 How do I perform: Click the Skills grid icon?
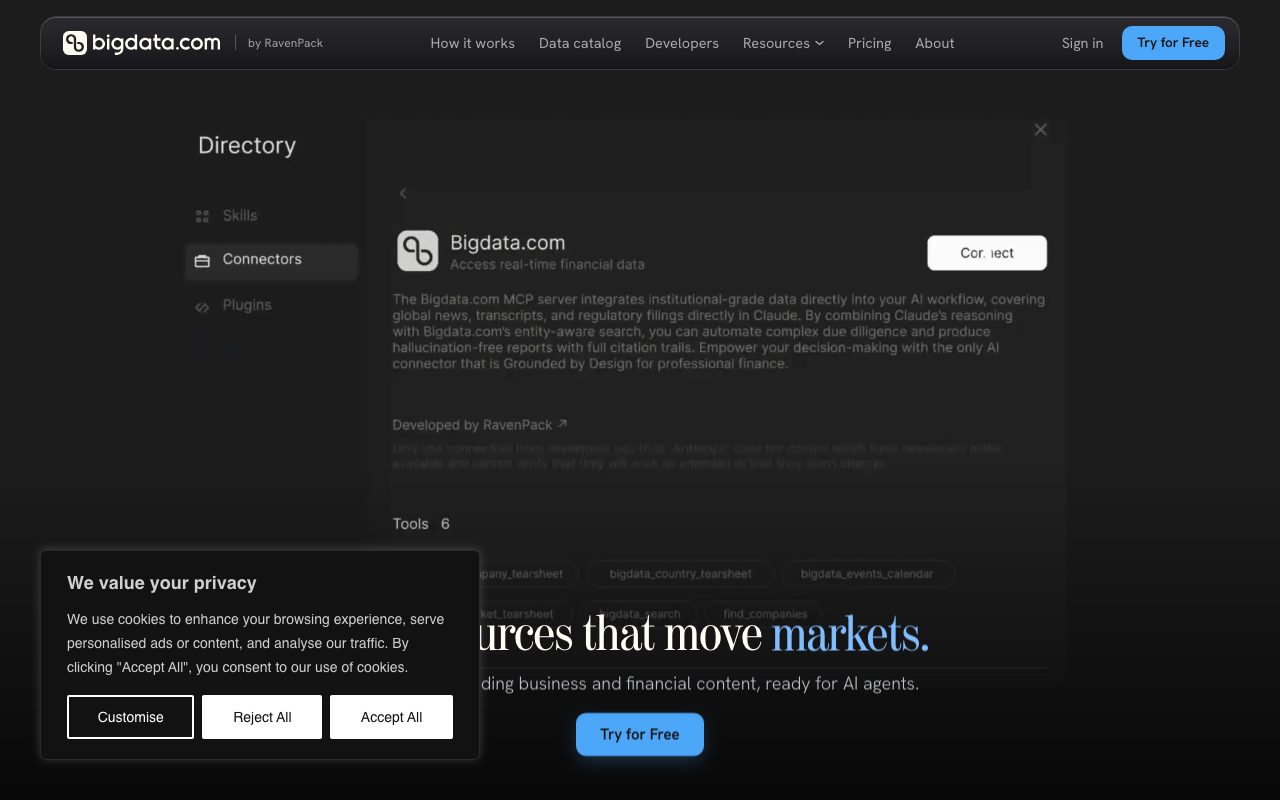(x=202, y=216)
